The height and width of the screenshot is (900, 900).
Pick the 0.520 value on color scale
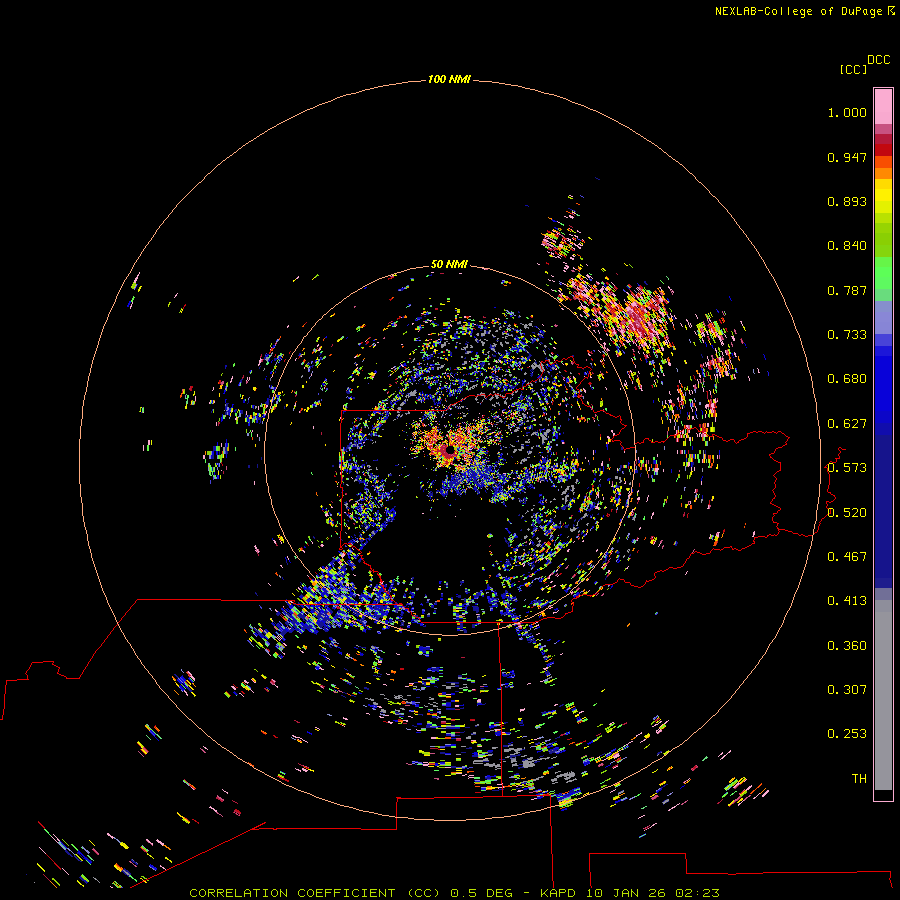[x=847, y=513]
